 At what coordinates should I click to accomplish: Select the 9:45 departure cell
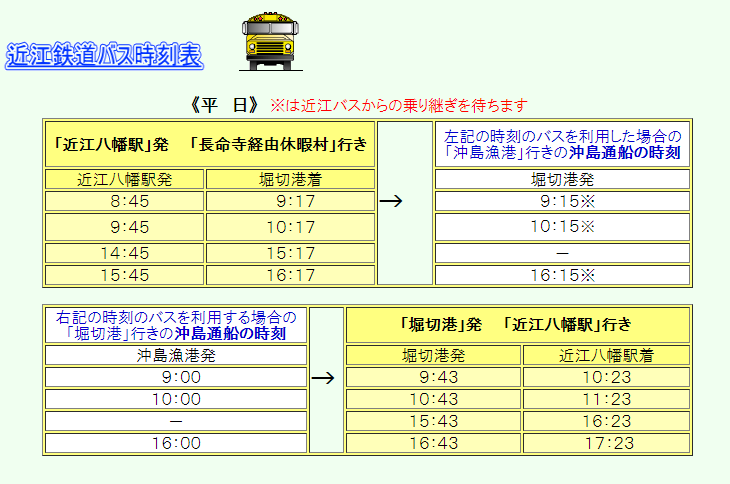[124, 227]
